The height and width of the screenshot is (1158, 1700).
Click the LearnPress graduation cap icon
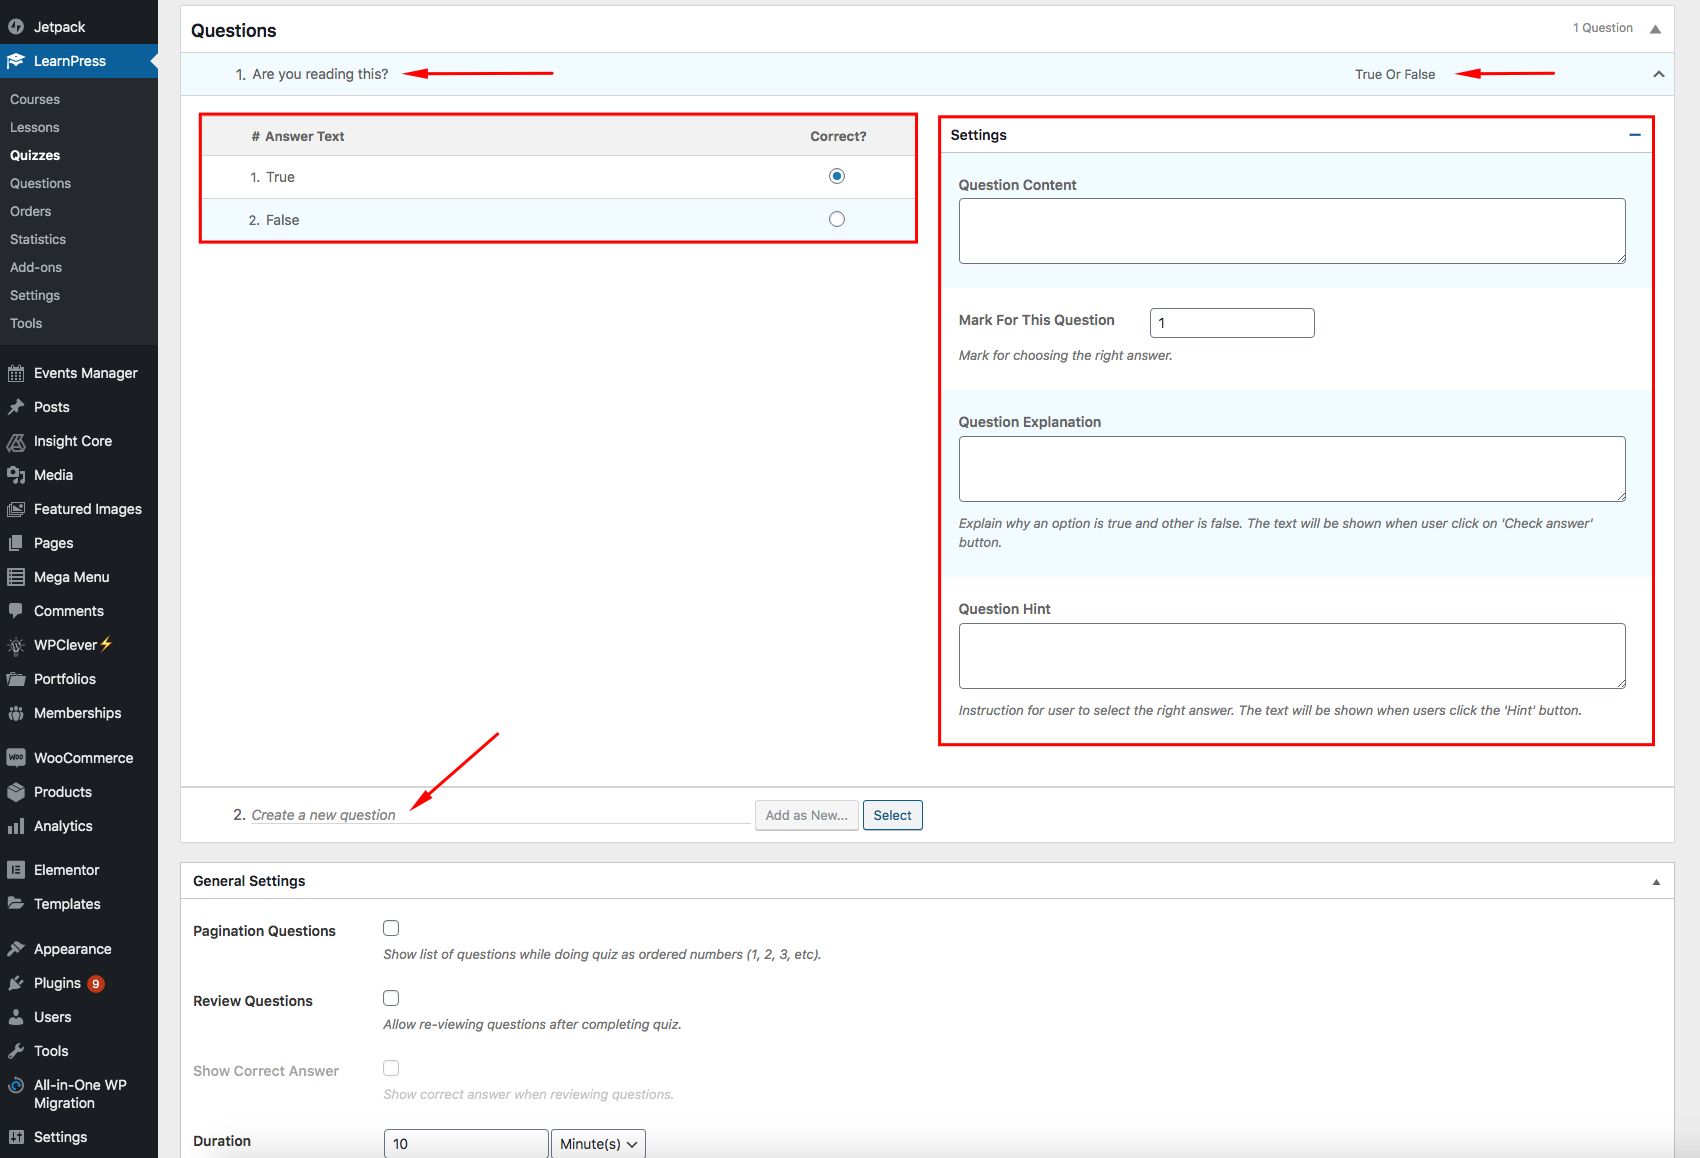pos(16,61)
